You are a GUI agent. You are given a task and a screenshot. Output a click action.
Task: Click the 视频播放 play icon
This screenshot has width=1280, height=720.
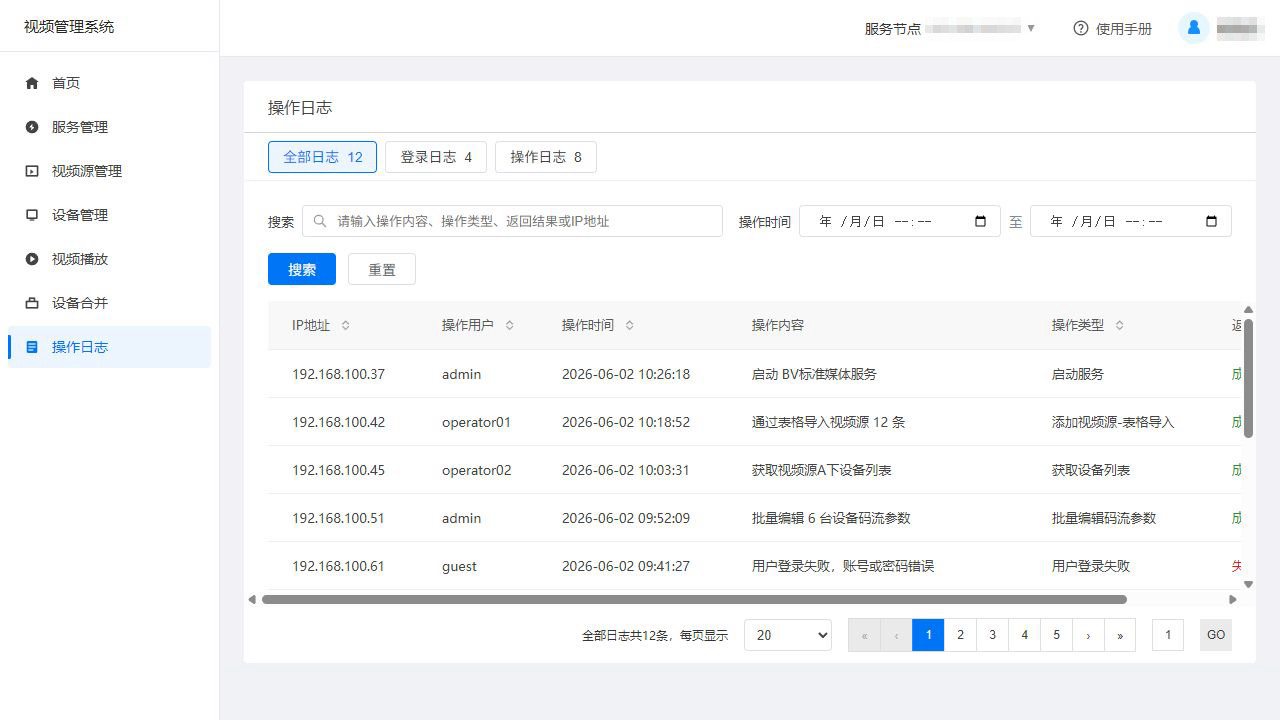[32, 259]
